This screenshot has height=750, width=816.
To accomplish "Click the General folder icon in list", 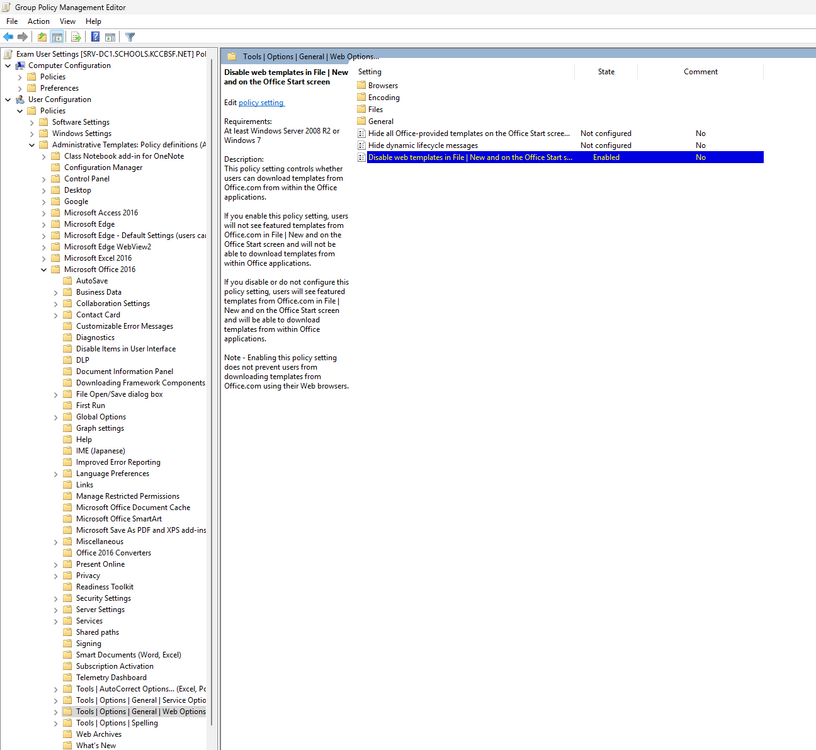I will pyautogui.click(x=362, y=121).
